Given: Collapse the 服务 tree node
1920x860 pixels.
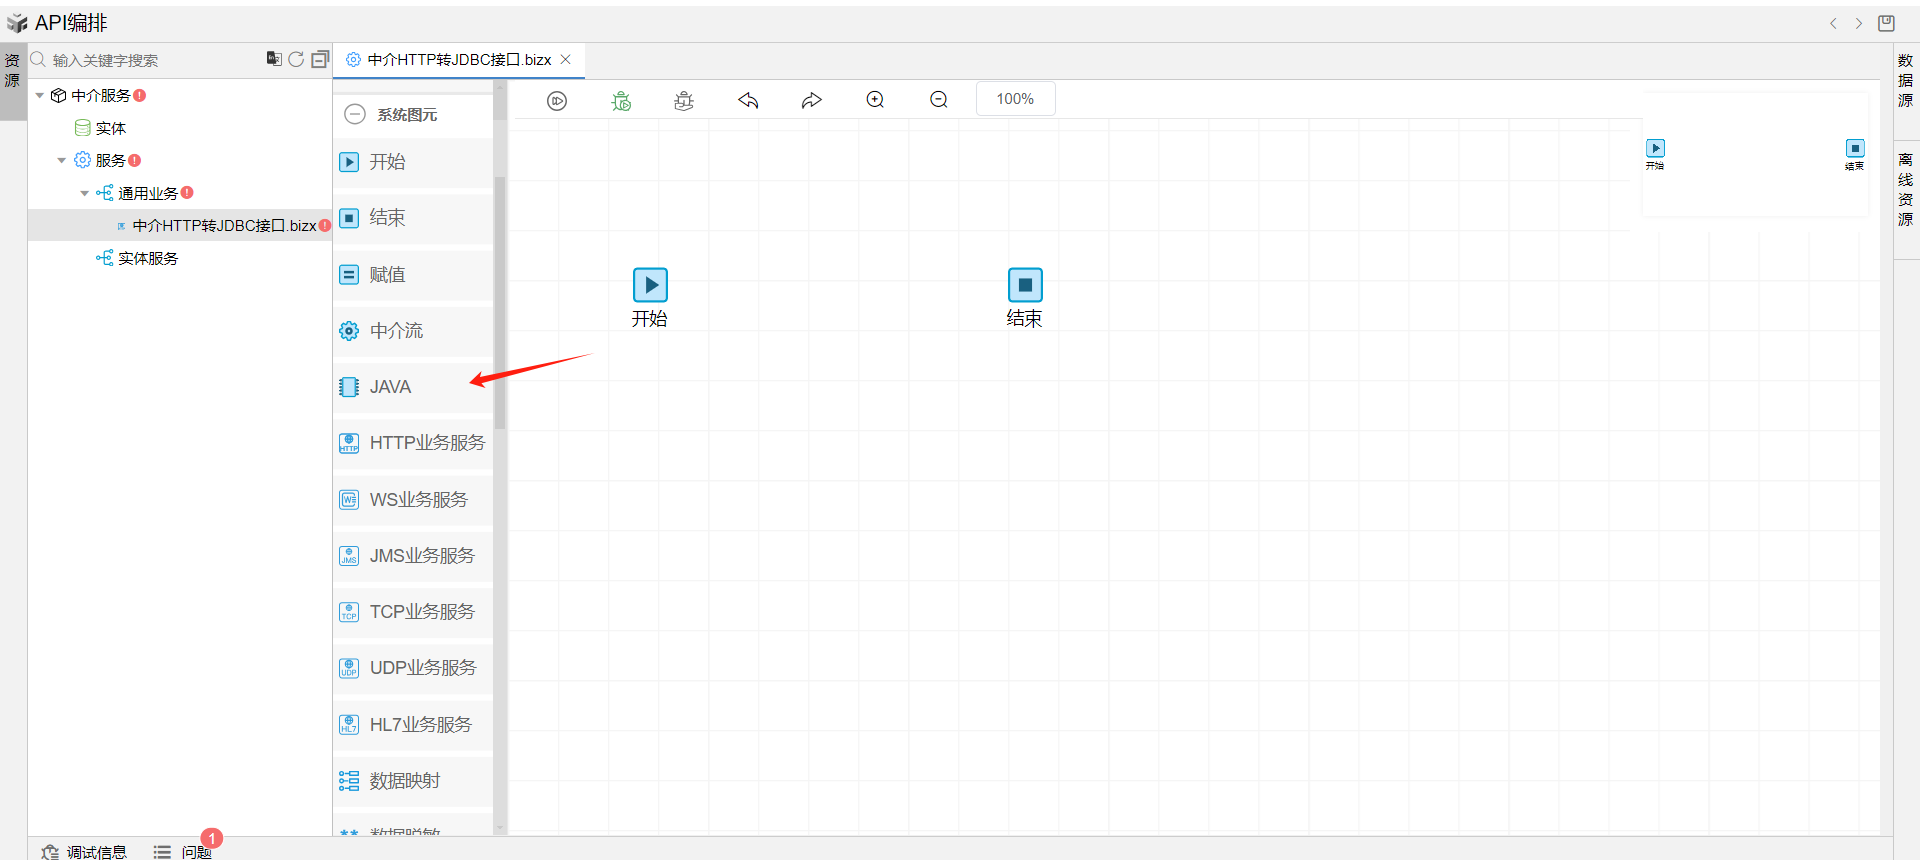Looking at the screenshot, I should 62,161.
